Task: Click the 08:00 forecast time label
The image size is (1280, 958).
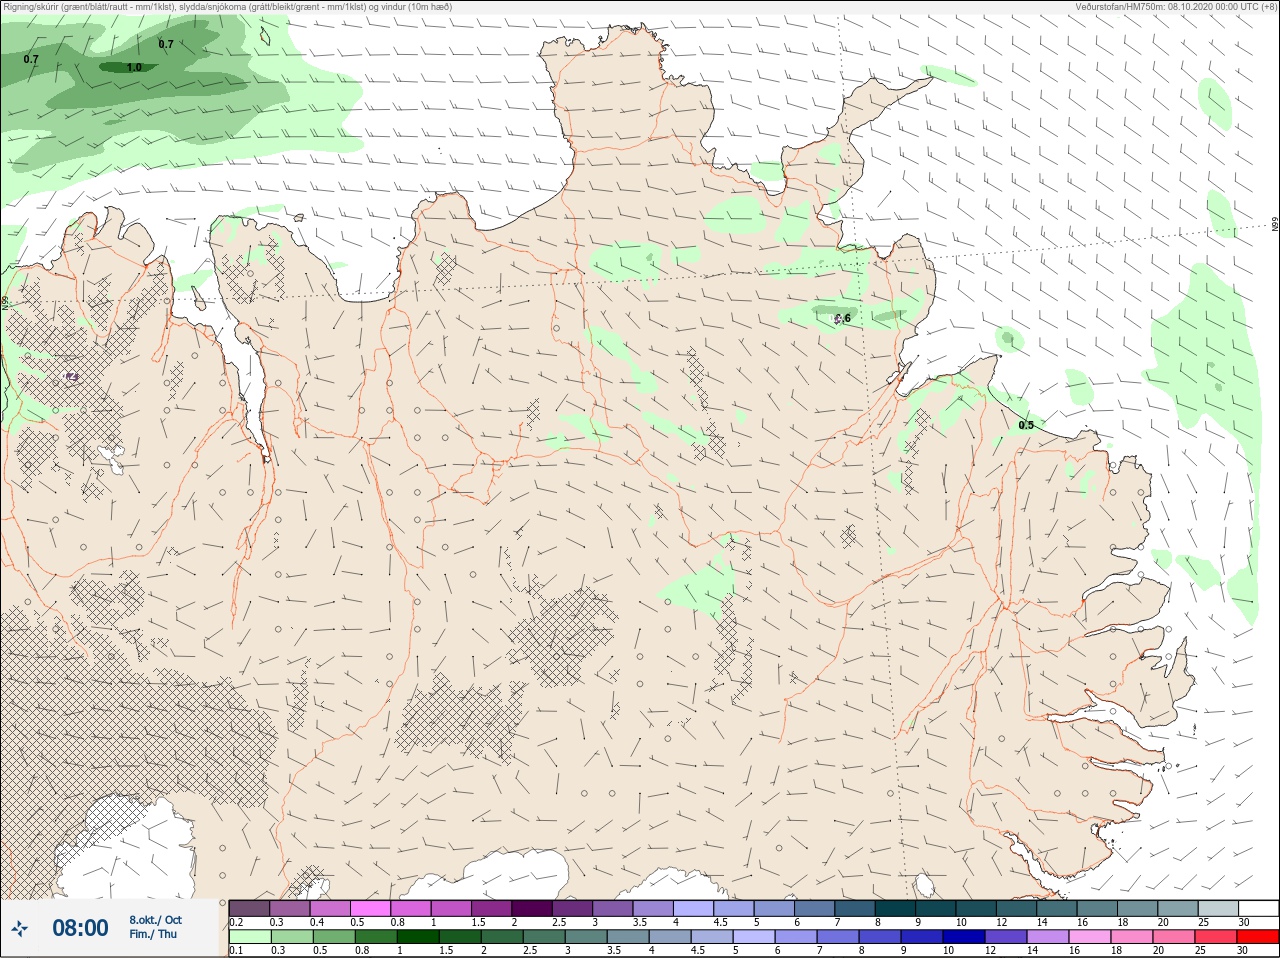Action: [x=80, y=929]
